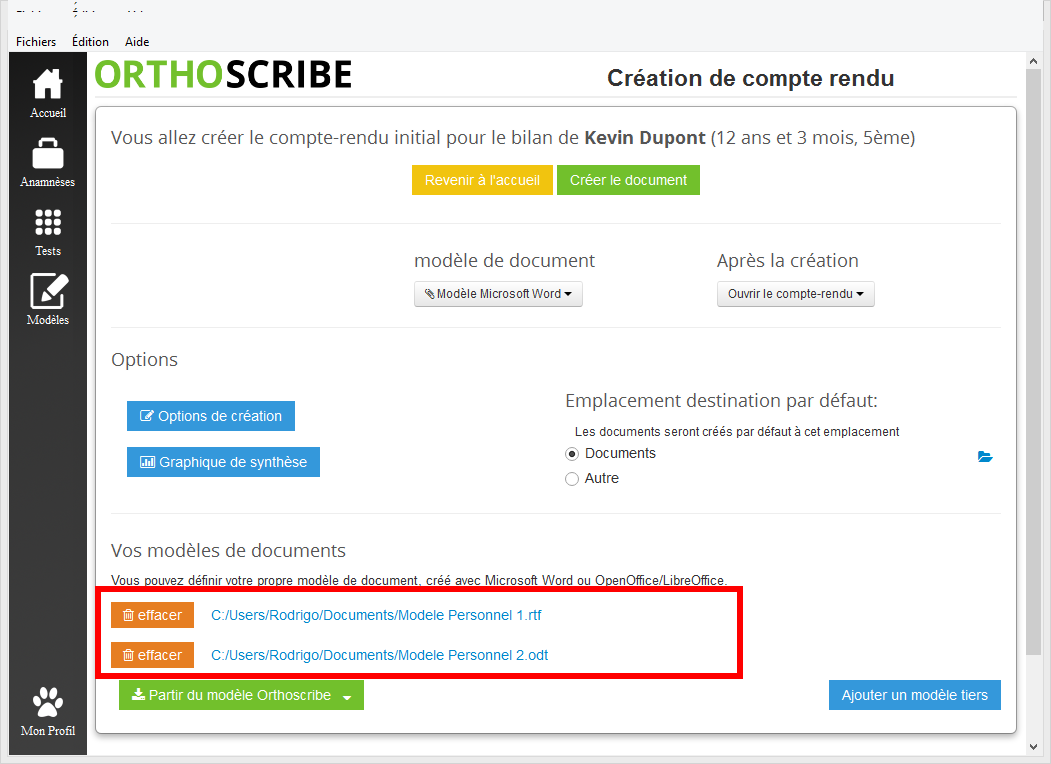Screen dimensions: 1051x764
Task: Open the Accueil home icon in sidebar
Action: point(47,86)
